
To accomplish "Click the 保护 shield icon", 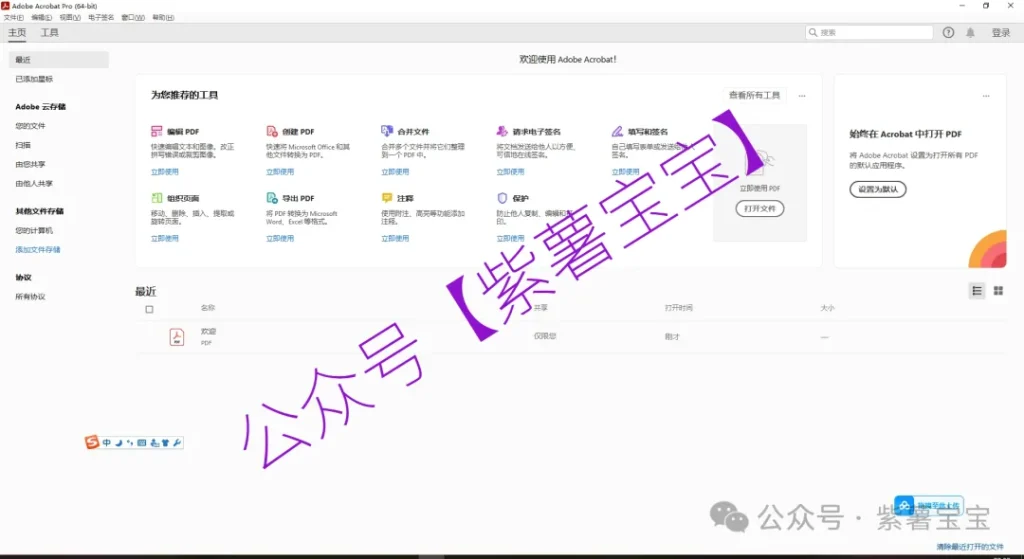I will click(x=502, y=198).
